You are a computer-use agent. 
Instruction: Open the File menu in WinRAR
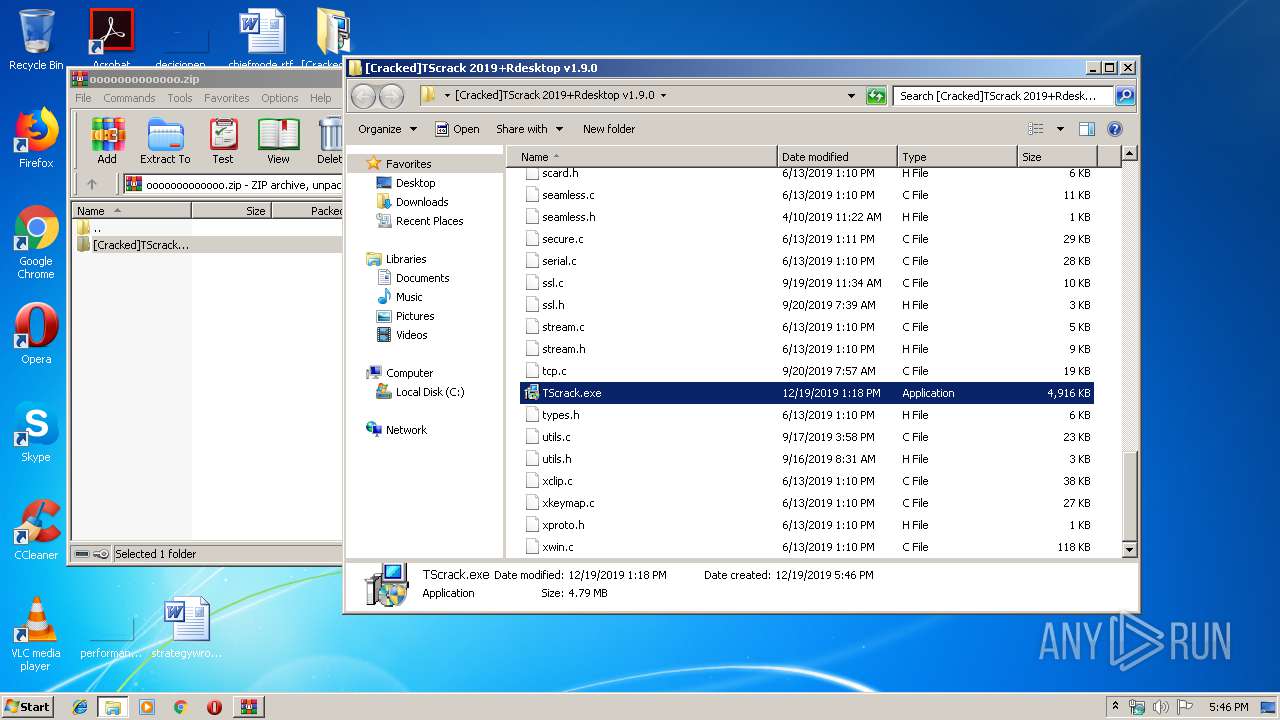click(x=83, y=98)
